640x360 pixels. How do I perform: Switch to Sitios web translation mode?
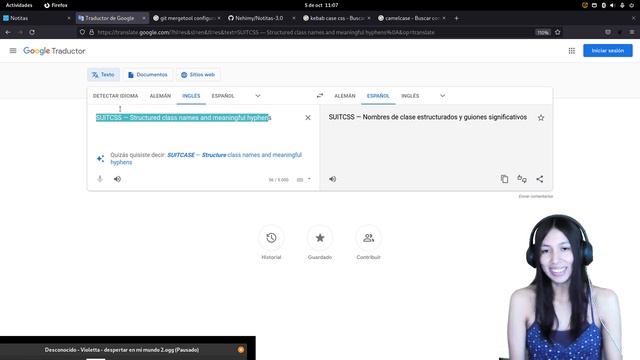[x=198, y=75]
